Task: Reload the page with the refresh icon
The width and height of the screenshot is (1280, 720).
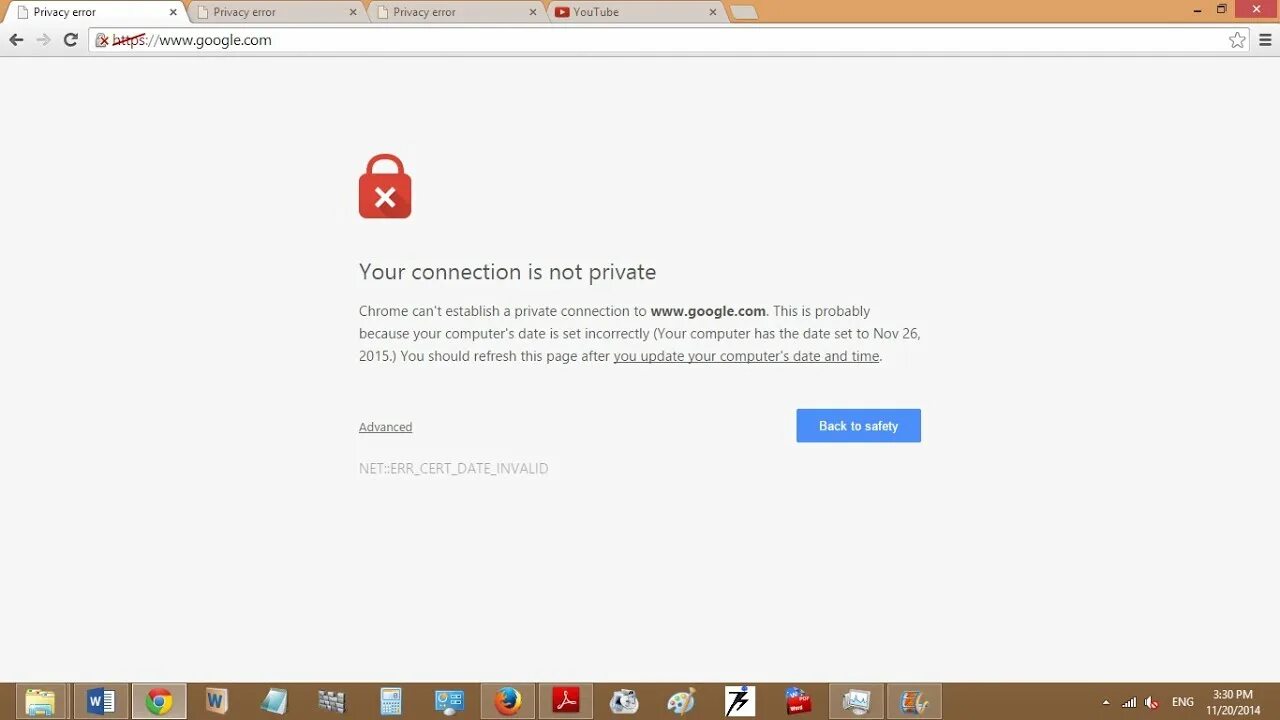Action: (x=70, y=40)
